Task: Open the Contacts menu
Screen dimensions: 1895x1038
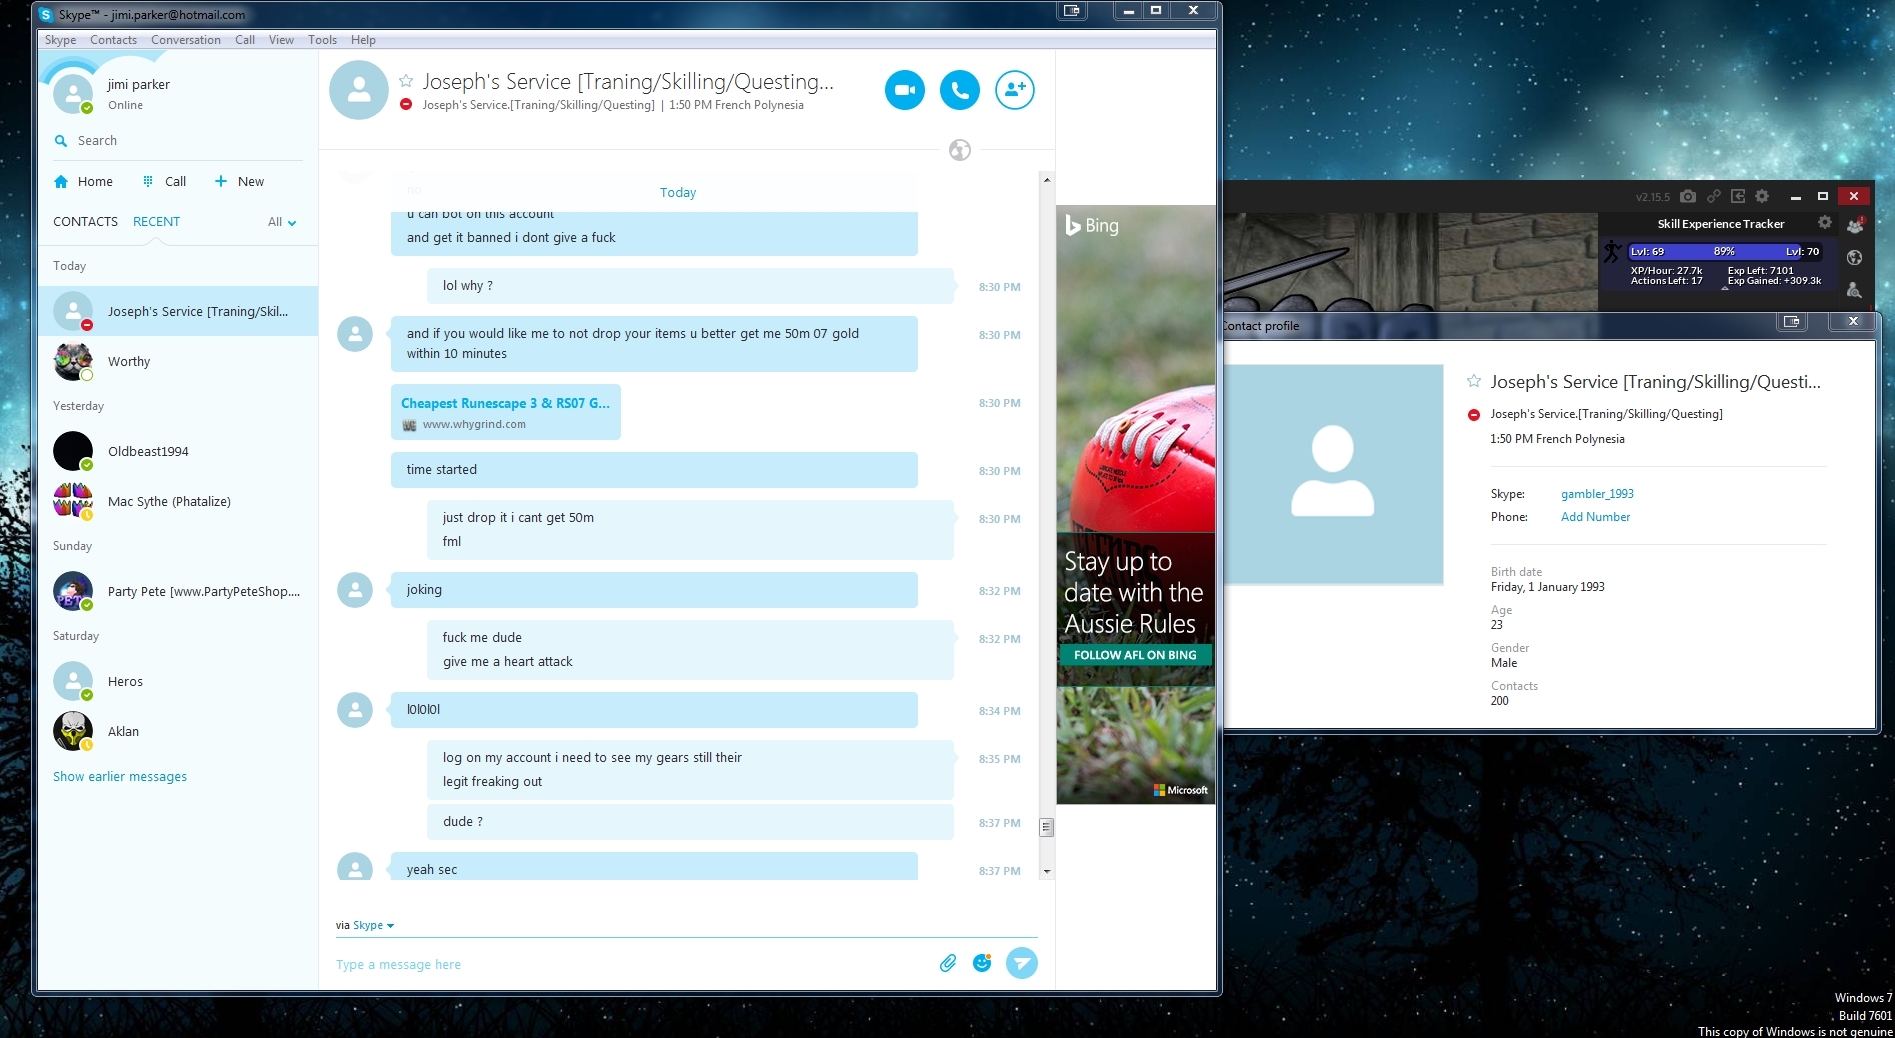Action: click(x=113, y=40)
